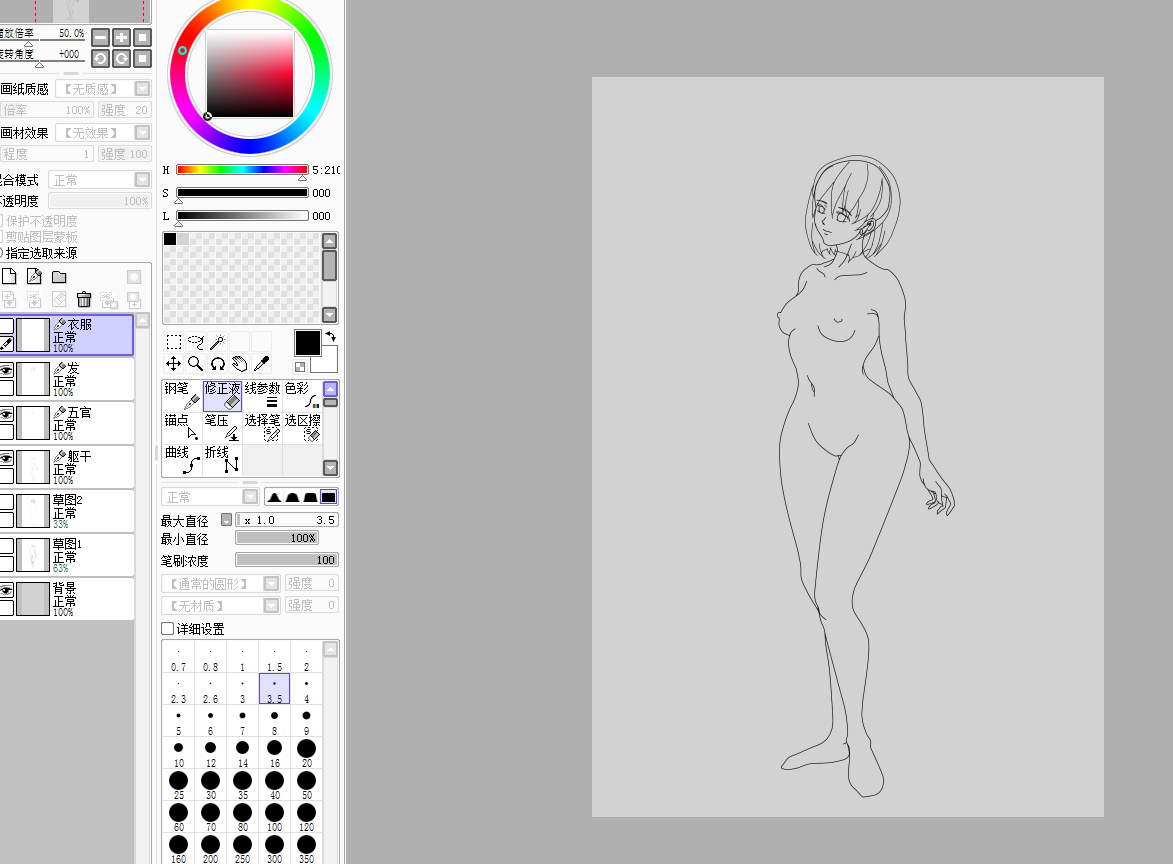Click the black swatch in palette
Screen dimensions: 1173x864
[x=170, y=239]
